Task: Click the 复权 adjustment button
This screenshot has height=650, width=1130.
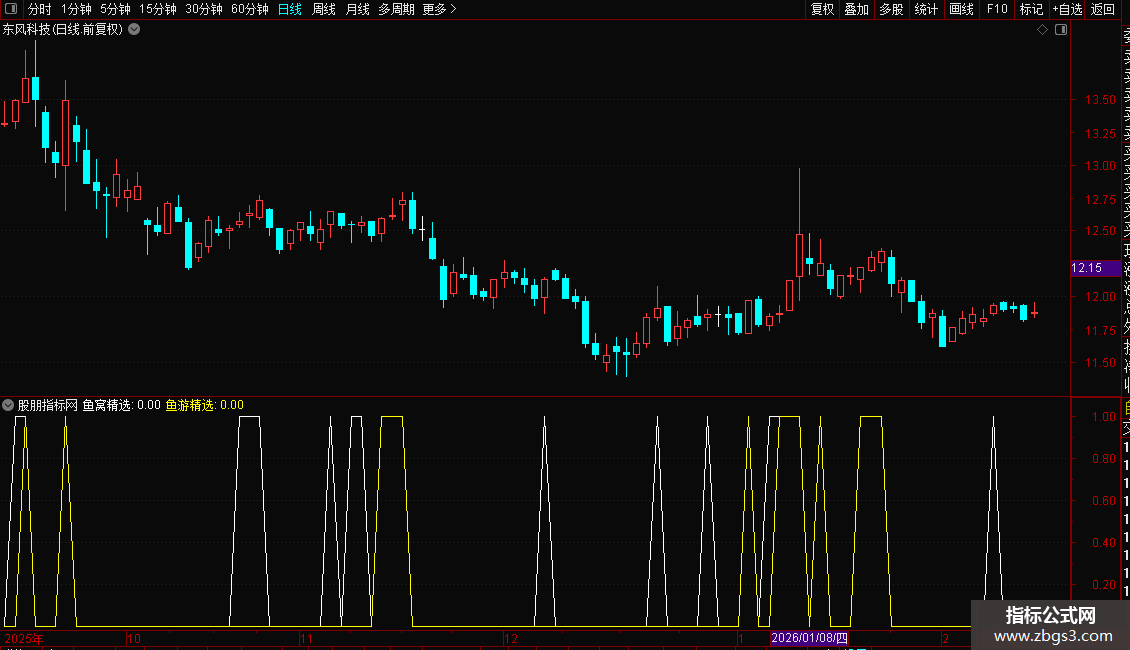Action: 822,9
